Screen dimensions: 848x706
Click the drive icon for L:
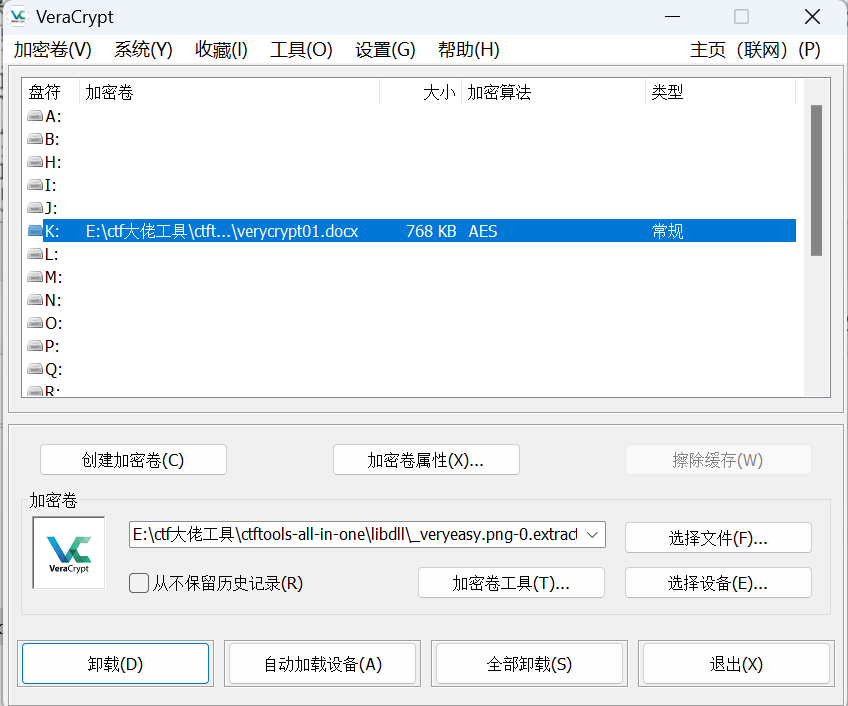[35, 254]
